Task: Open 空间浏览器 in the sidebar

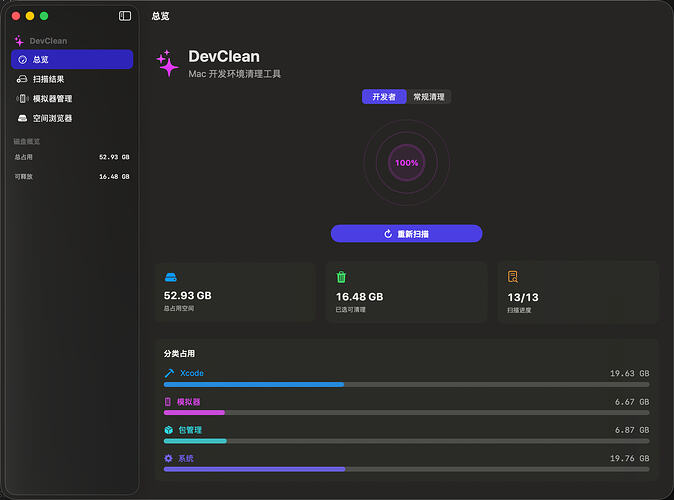Action: (72, 118)
